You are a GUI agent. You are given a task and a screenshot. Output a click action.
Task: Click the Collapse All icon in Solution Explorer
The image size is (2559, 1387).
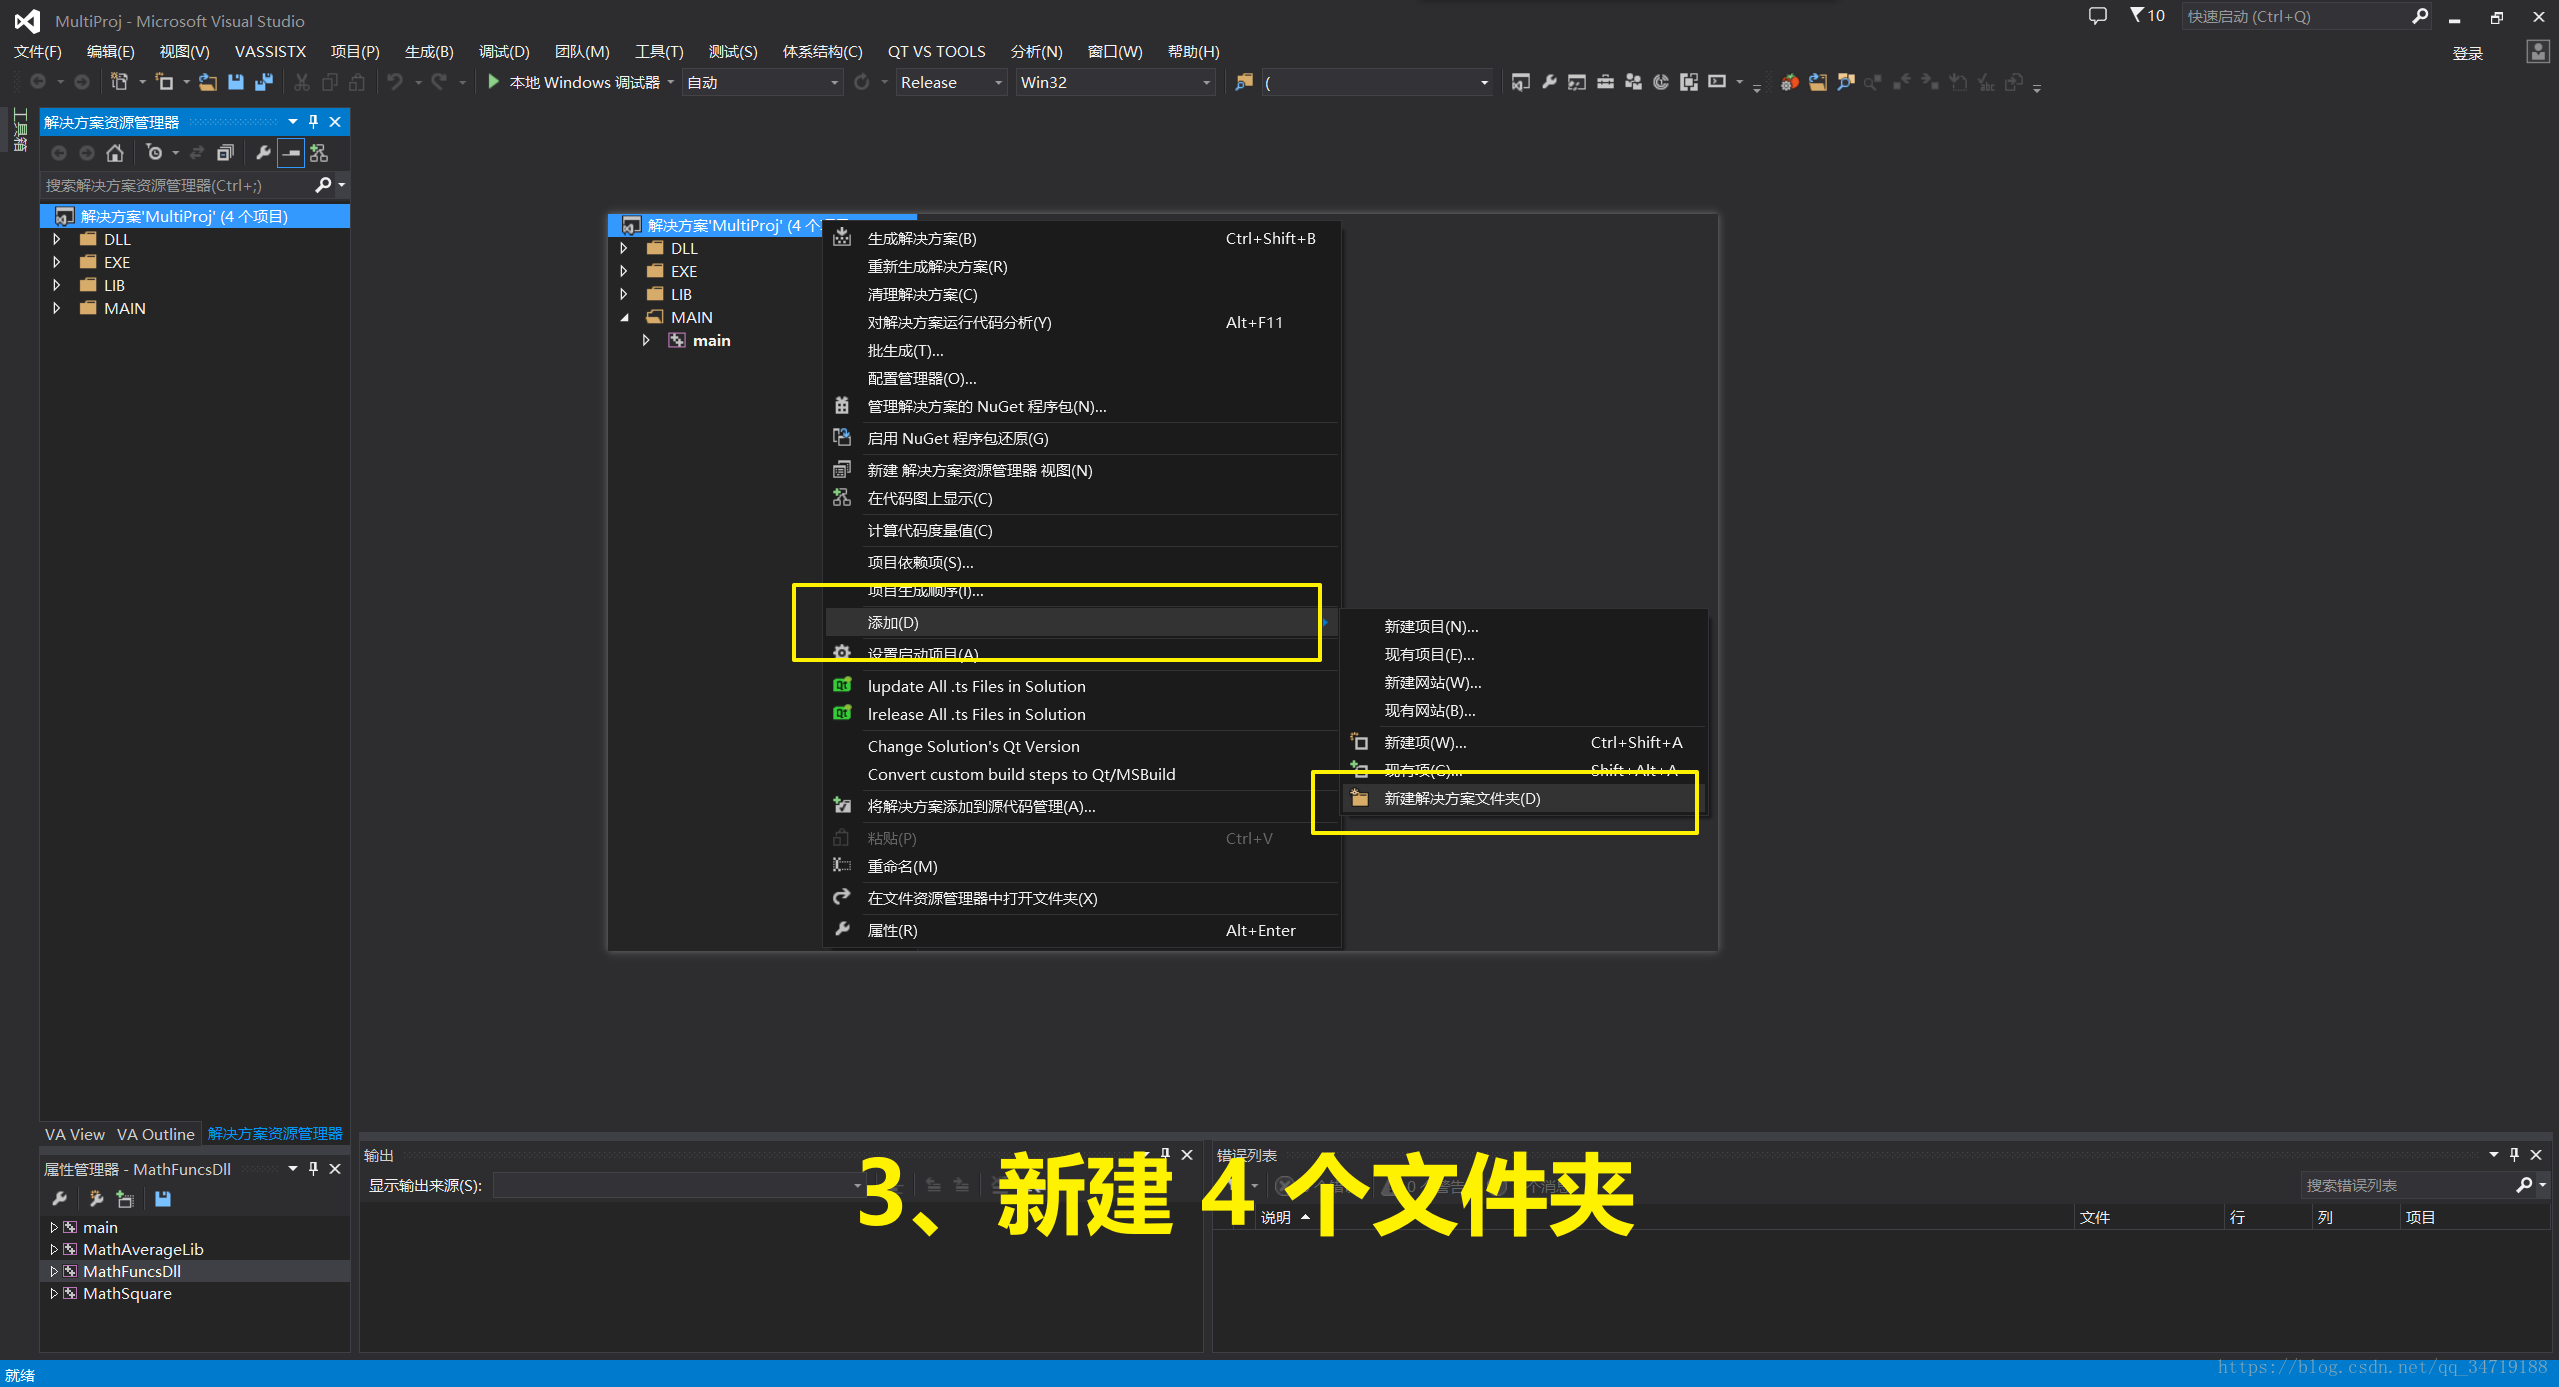(x=225, y=153)
